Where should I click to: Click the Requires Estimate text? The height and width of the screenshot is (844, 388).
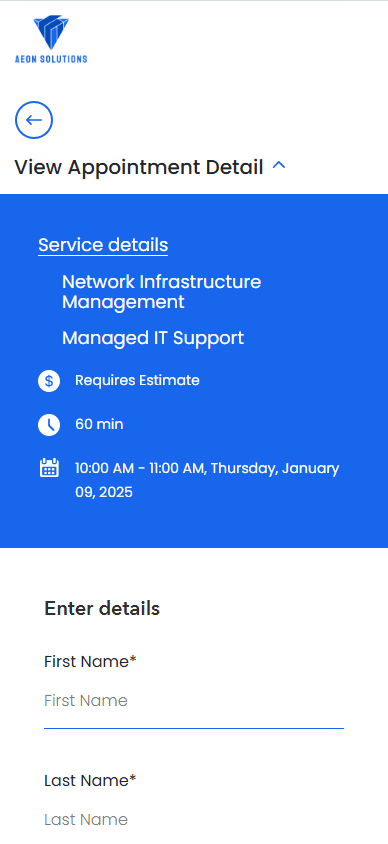137,381
